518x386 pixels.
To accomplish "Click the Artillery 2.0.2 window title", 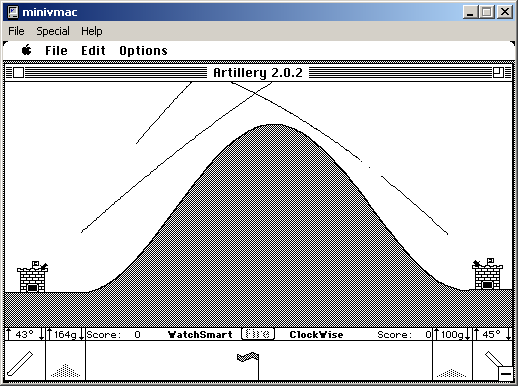I will pos(258,72).
